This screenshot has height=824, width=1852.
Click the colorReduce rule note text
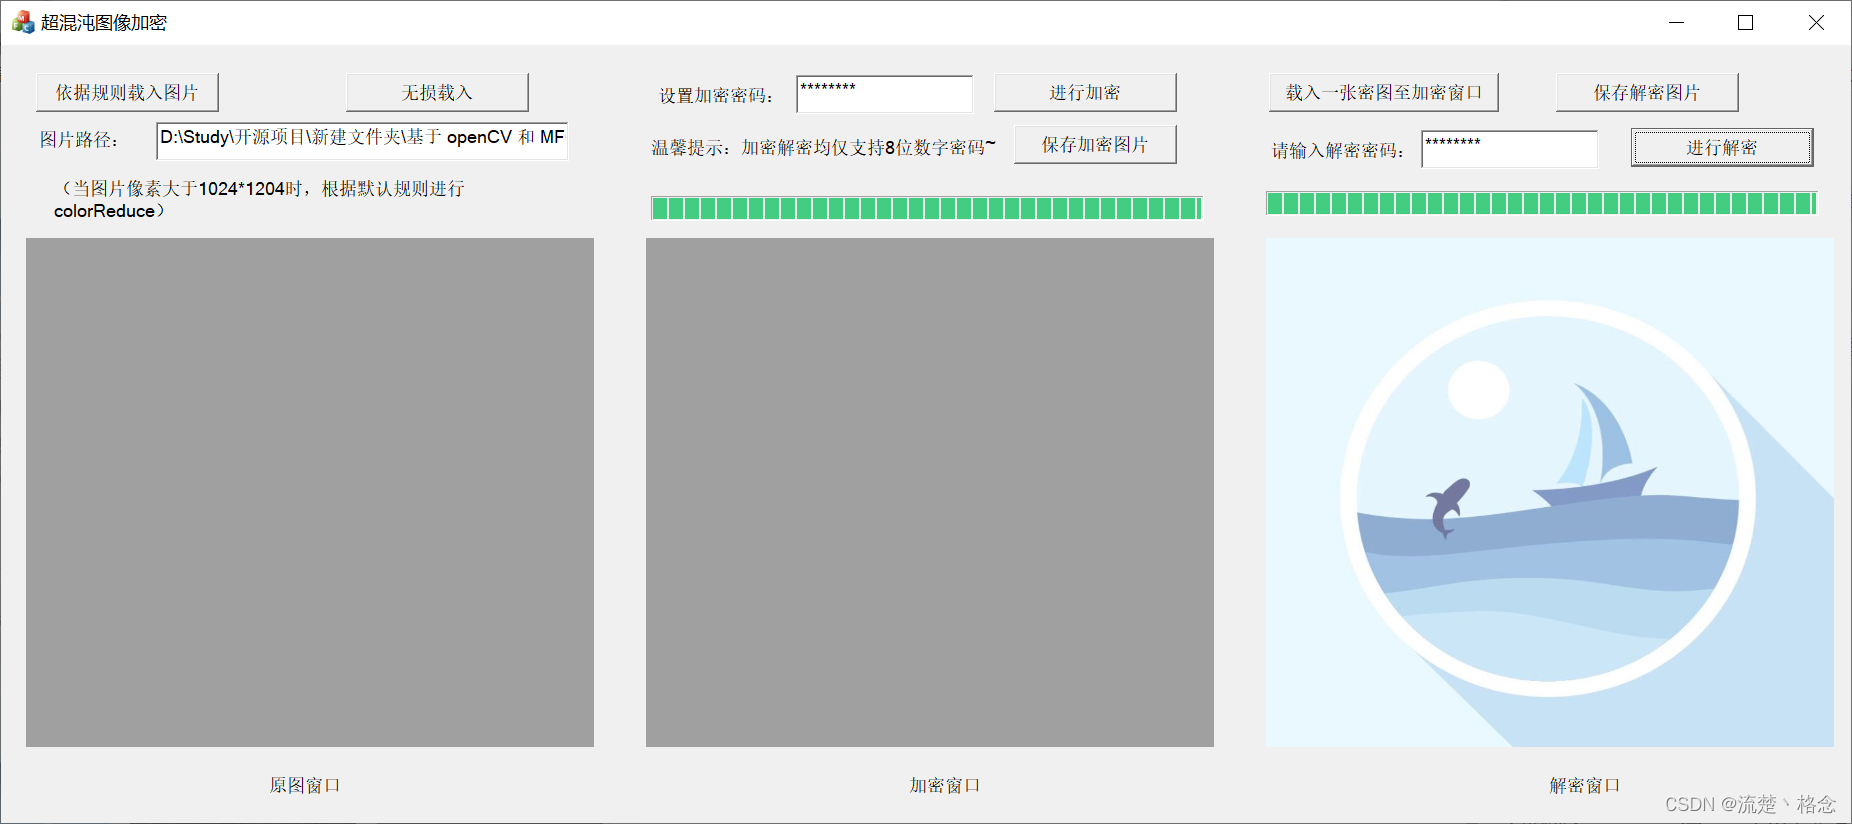click(x=259, y=199)
